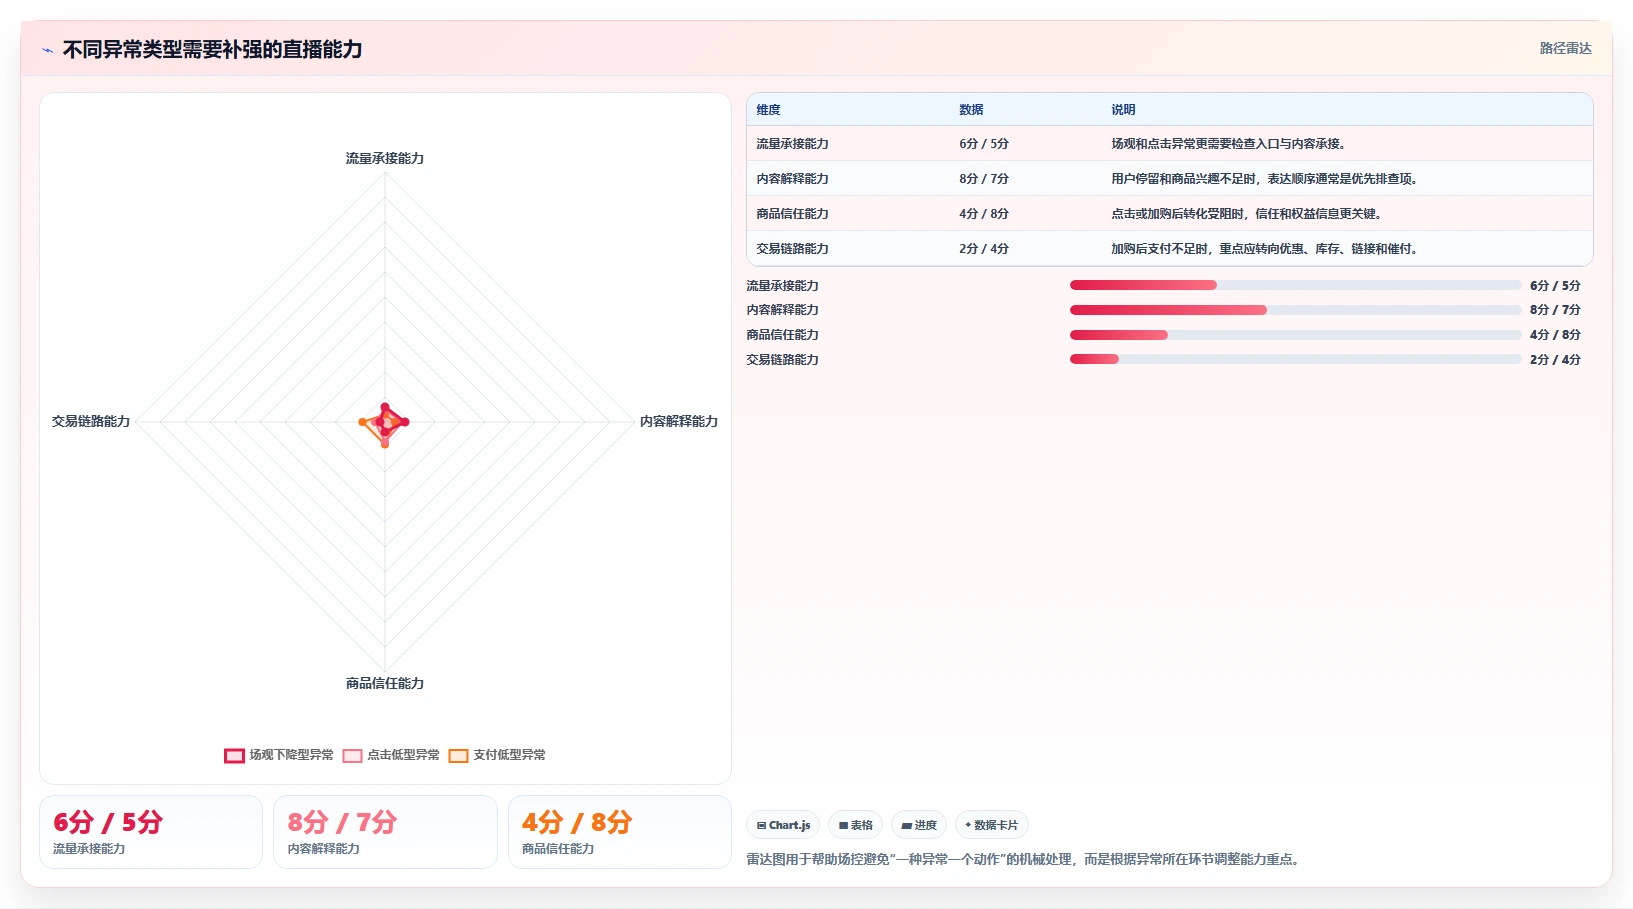
Task: Click radar axis label 交易链路能力
Action: click(91, 421)
